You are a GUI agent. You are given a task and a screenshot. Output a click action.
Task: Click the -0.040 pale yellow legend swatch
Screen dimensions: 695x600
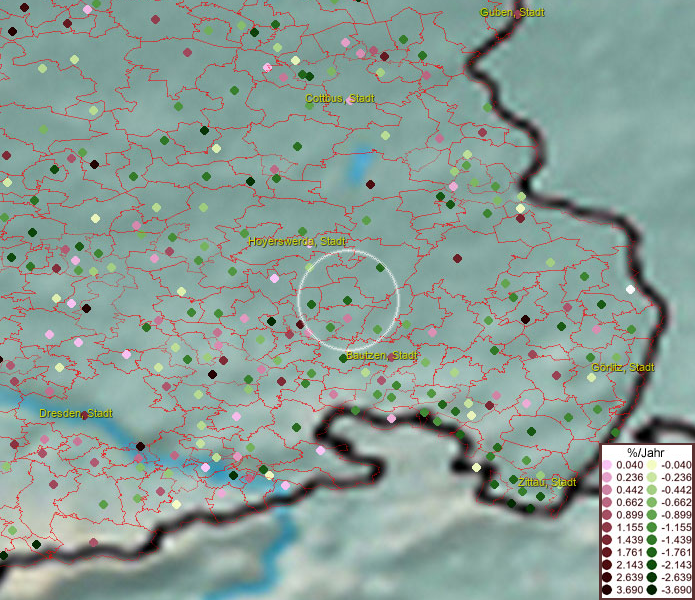(652, 465)
